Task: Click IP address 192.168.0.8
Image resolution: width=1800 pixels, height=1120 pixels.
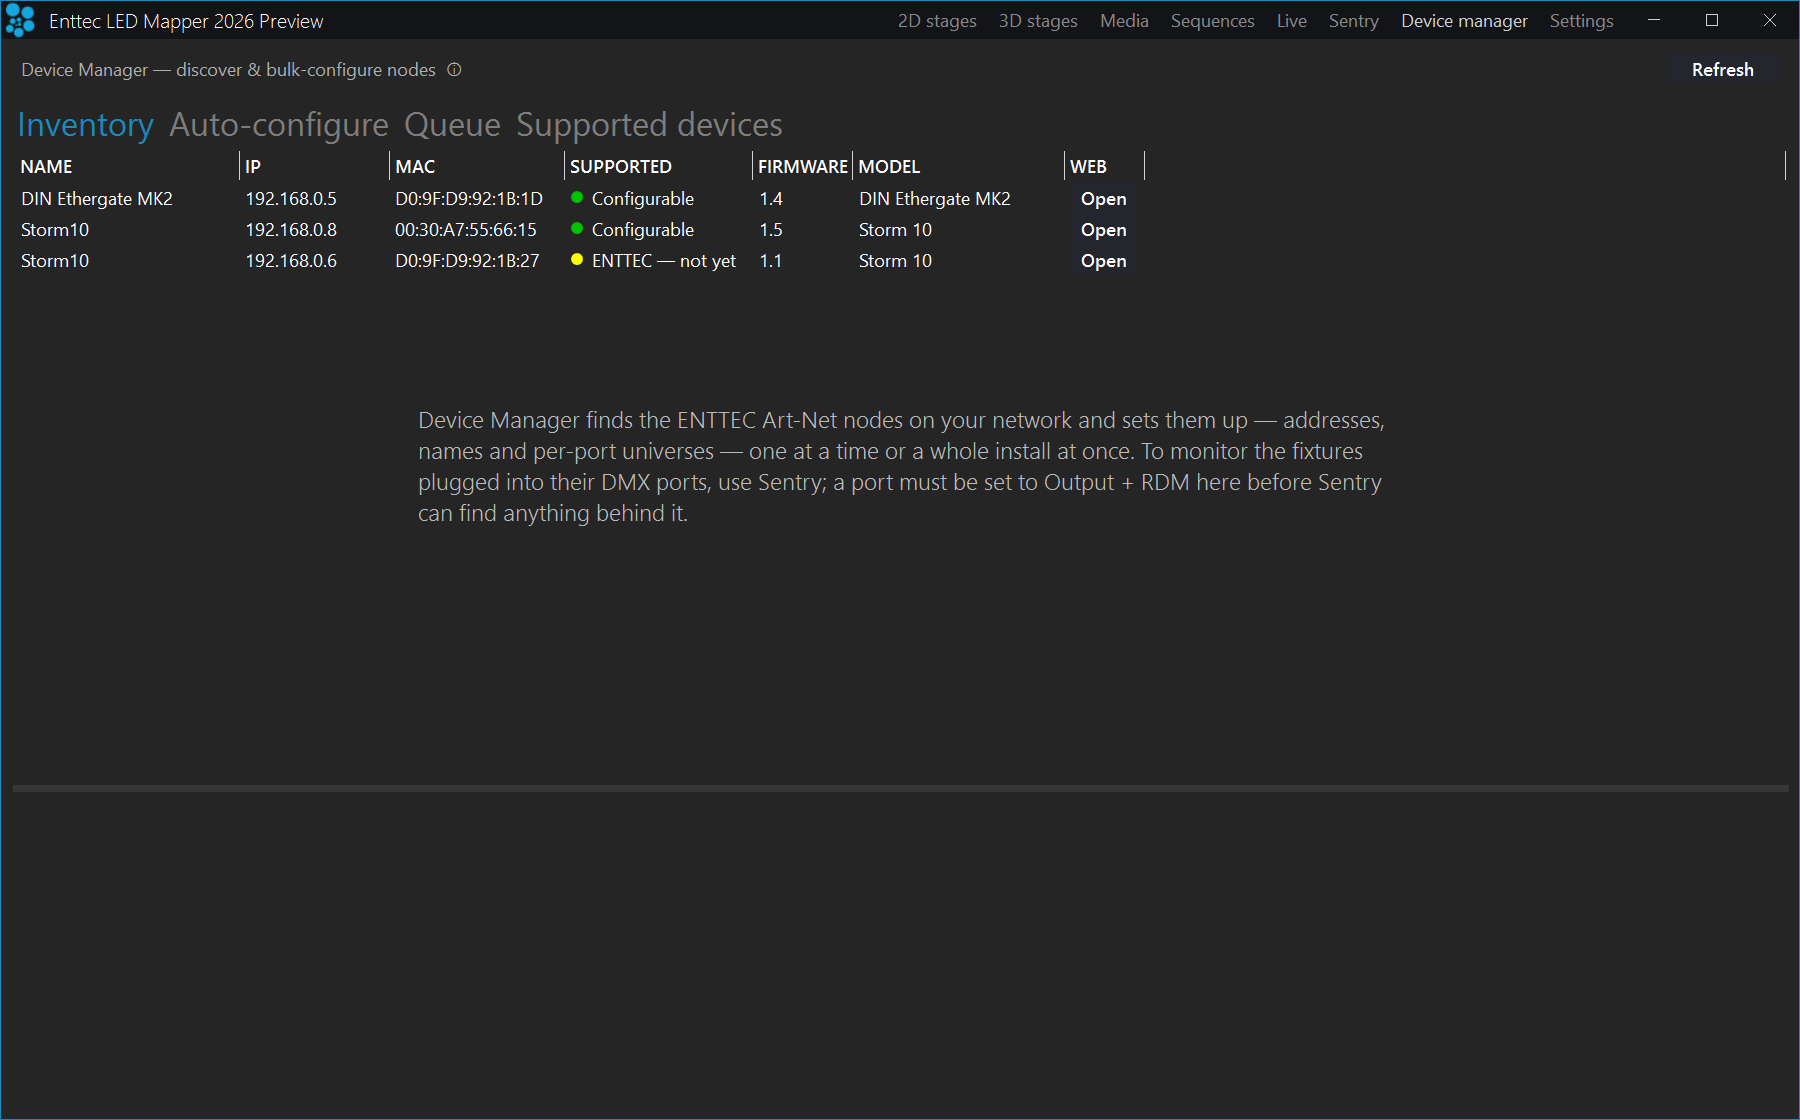Action: coord(291,230)
